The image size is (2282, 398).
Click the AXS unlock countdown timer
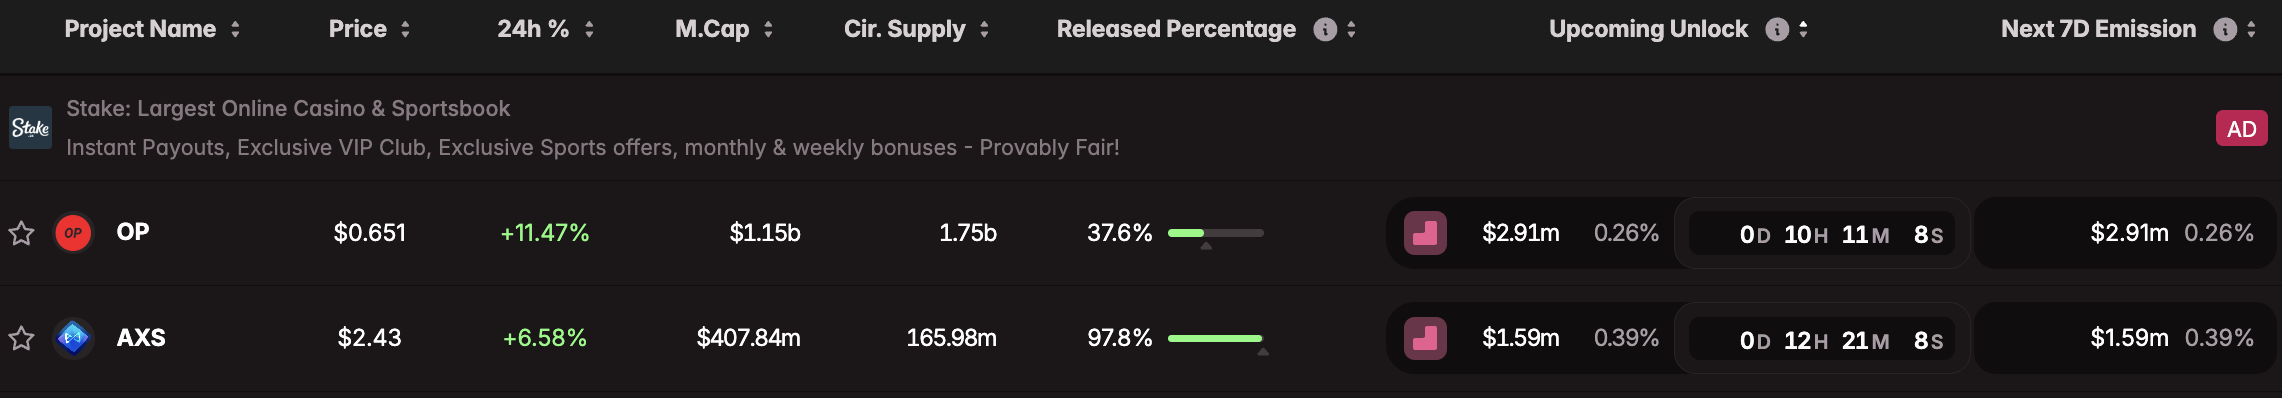[1822, 340]
